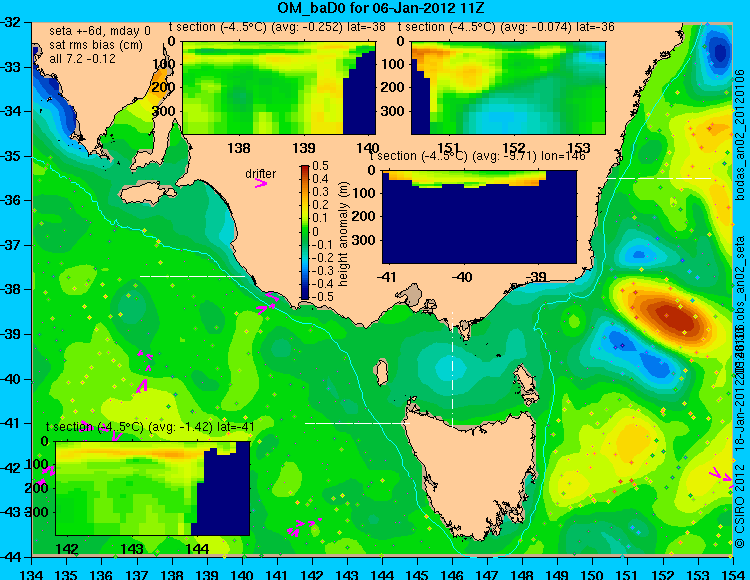
Task: Click the -41 latitude axis label
Action: click(12, 424)
